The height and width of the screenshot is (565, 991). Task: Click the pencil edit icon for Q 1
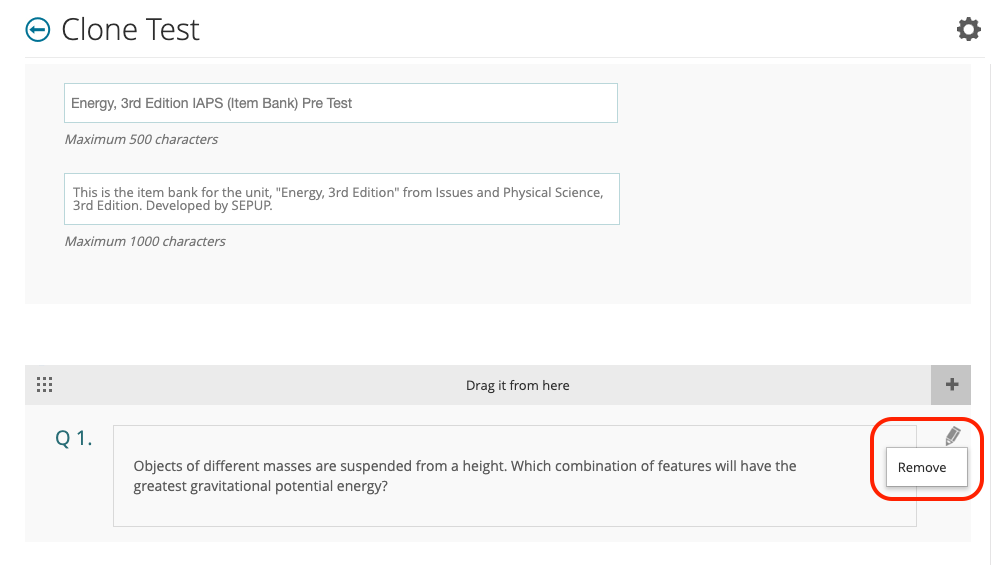tap(952, 436)
